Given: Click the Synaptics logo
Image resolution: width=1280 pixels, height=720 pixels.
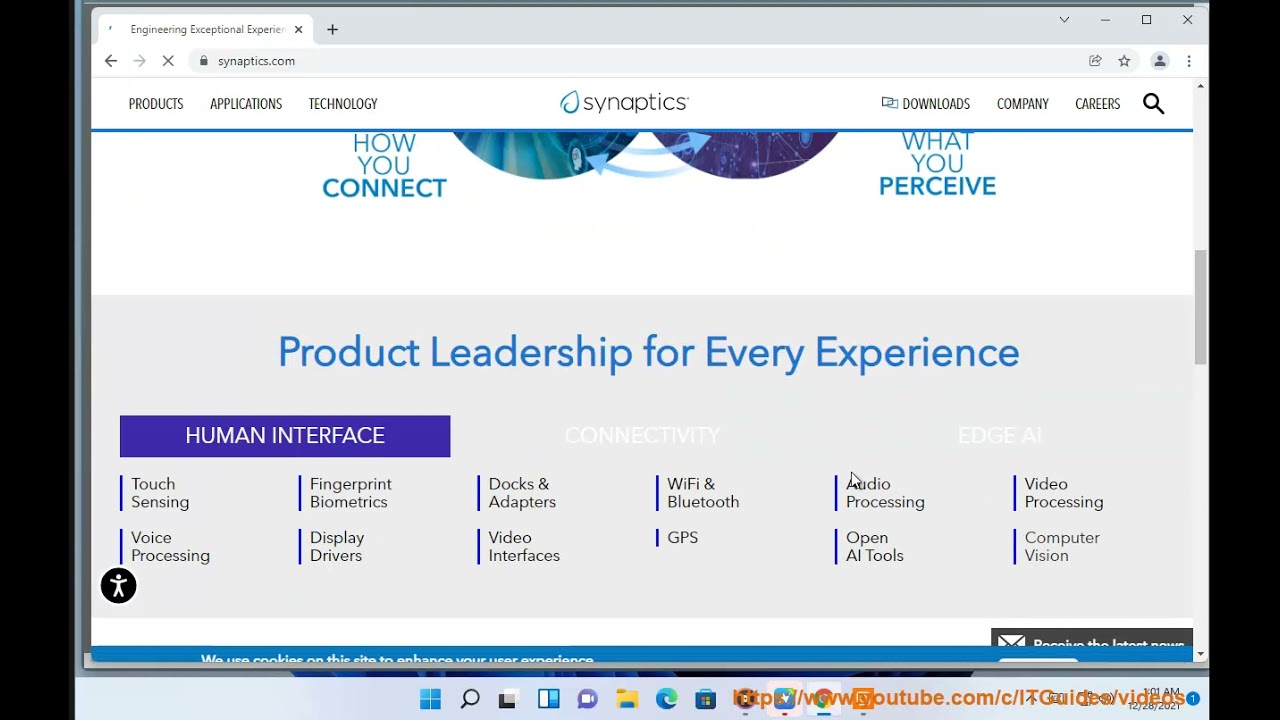Looking at the screenshot, I should (624, 102).
